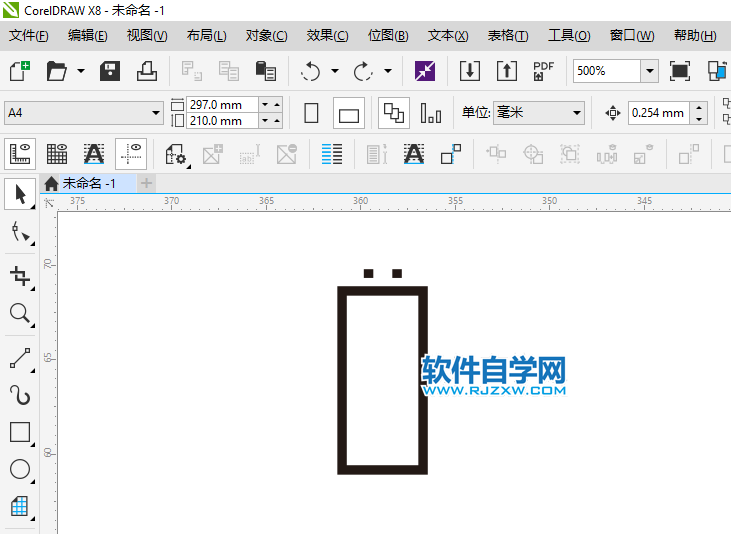
Task: Save the document with floppy icon
Action: (110, 71)
